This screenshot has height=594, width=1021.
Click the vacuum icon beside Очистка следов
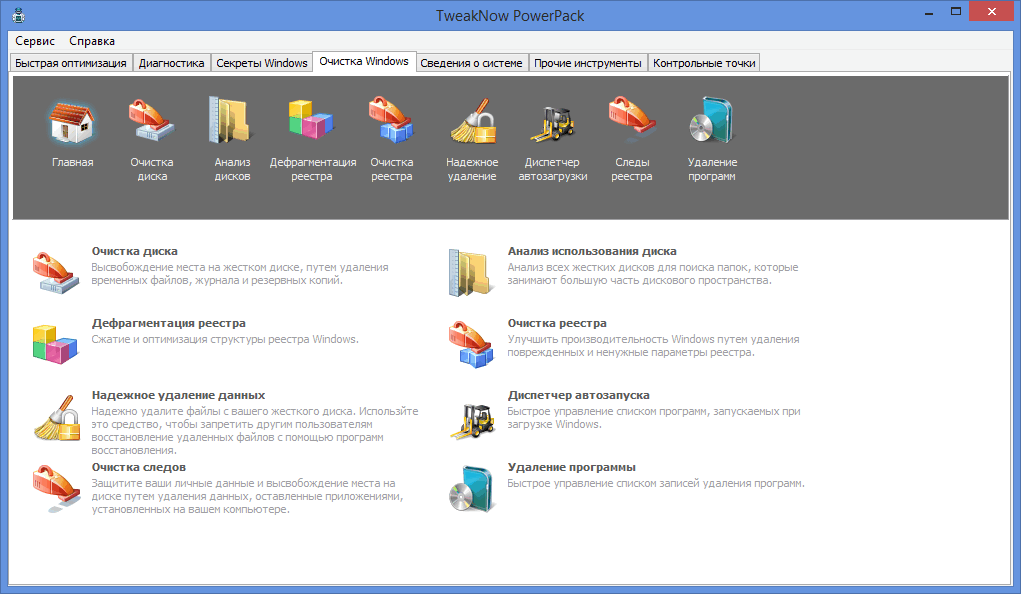coord(56,488)
